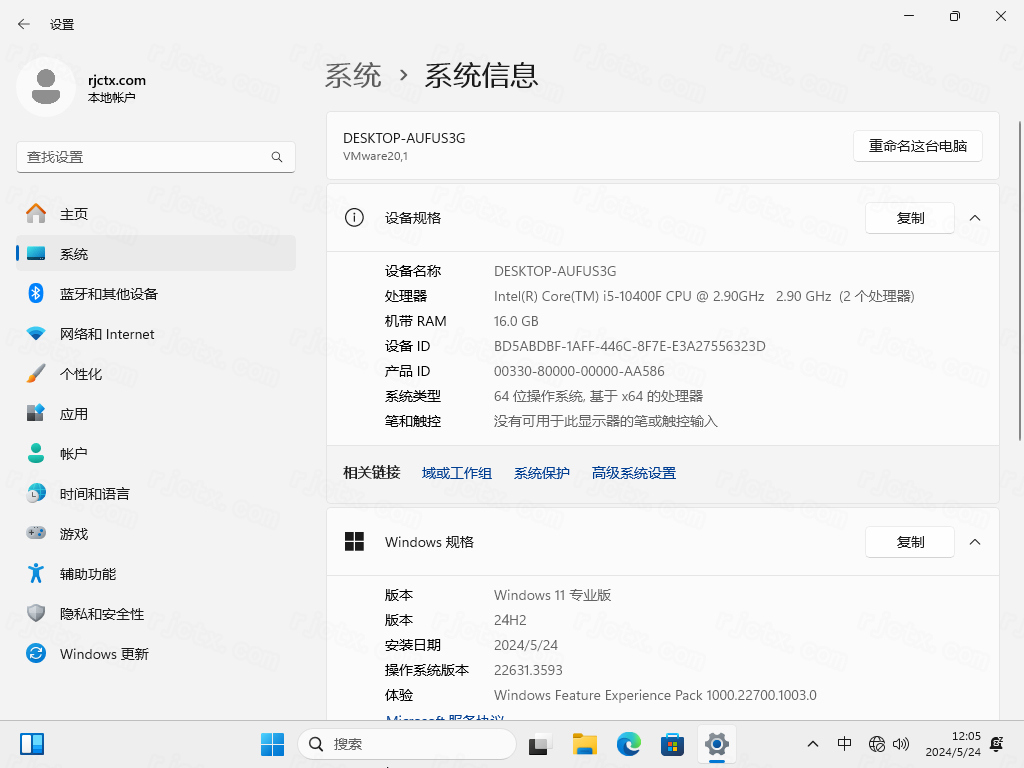Image resolution: width=1024 pixels, height=768 pixels.
Task: Open the 主页 menu item
Action: (156, 214)
